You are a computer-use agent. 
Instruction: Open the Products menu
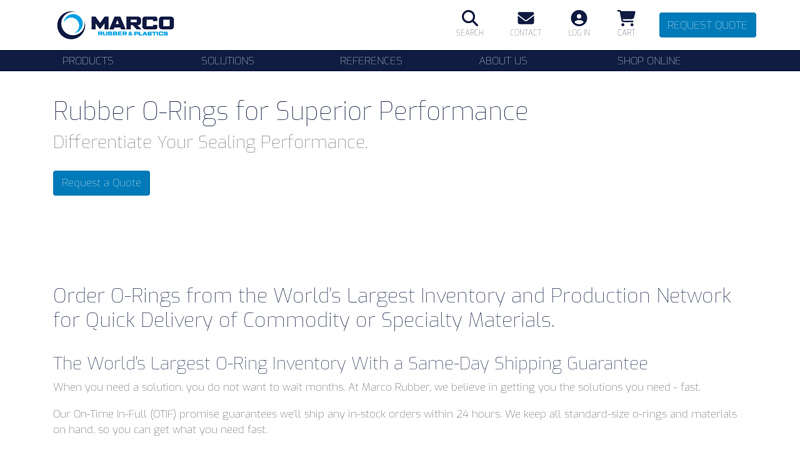(x=88, y=61)
